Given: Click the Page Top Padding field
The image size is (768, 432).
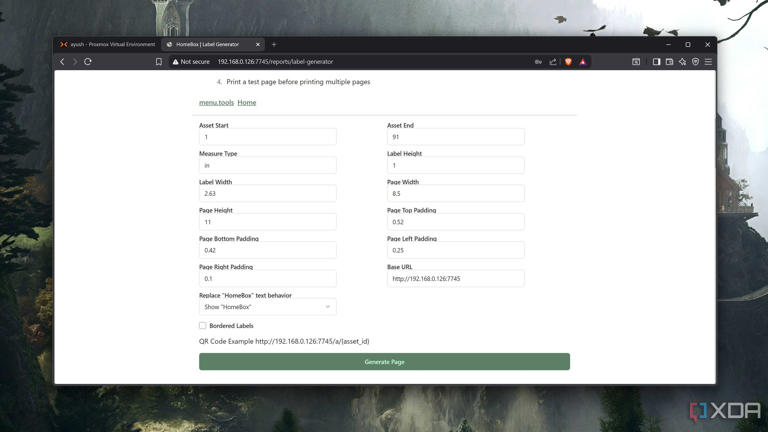Looking at the screenshot, I should pos(456,222).
